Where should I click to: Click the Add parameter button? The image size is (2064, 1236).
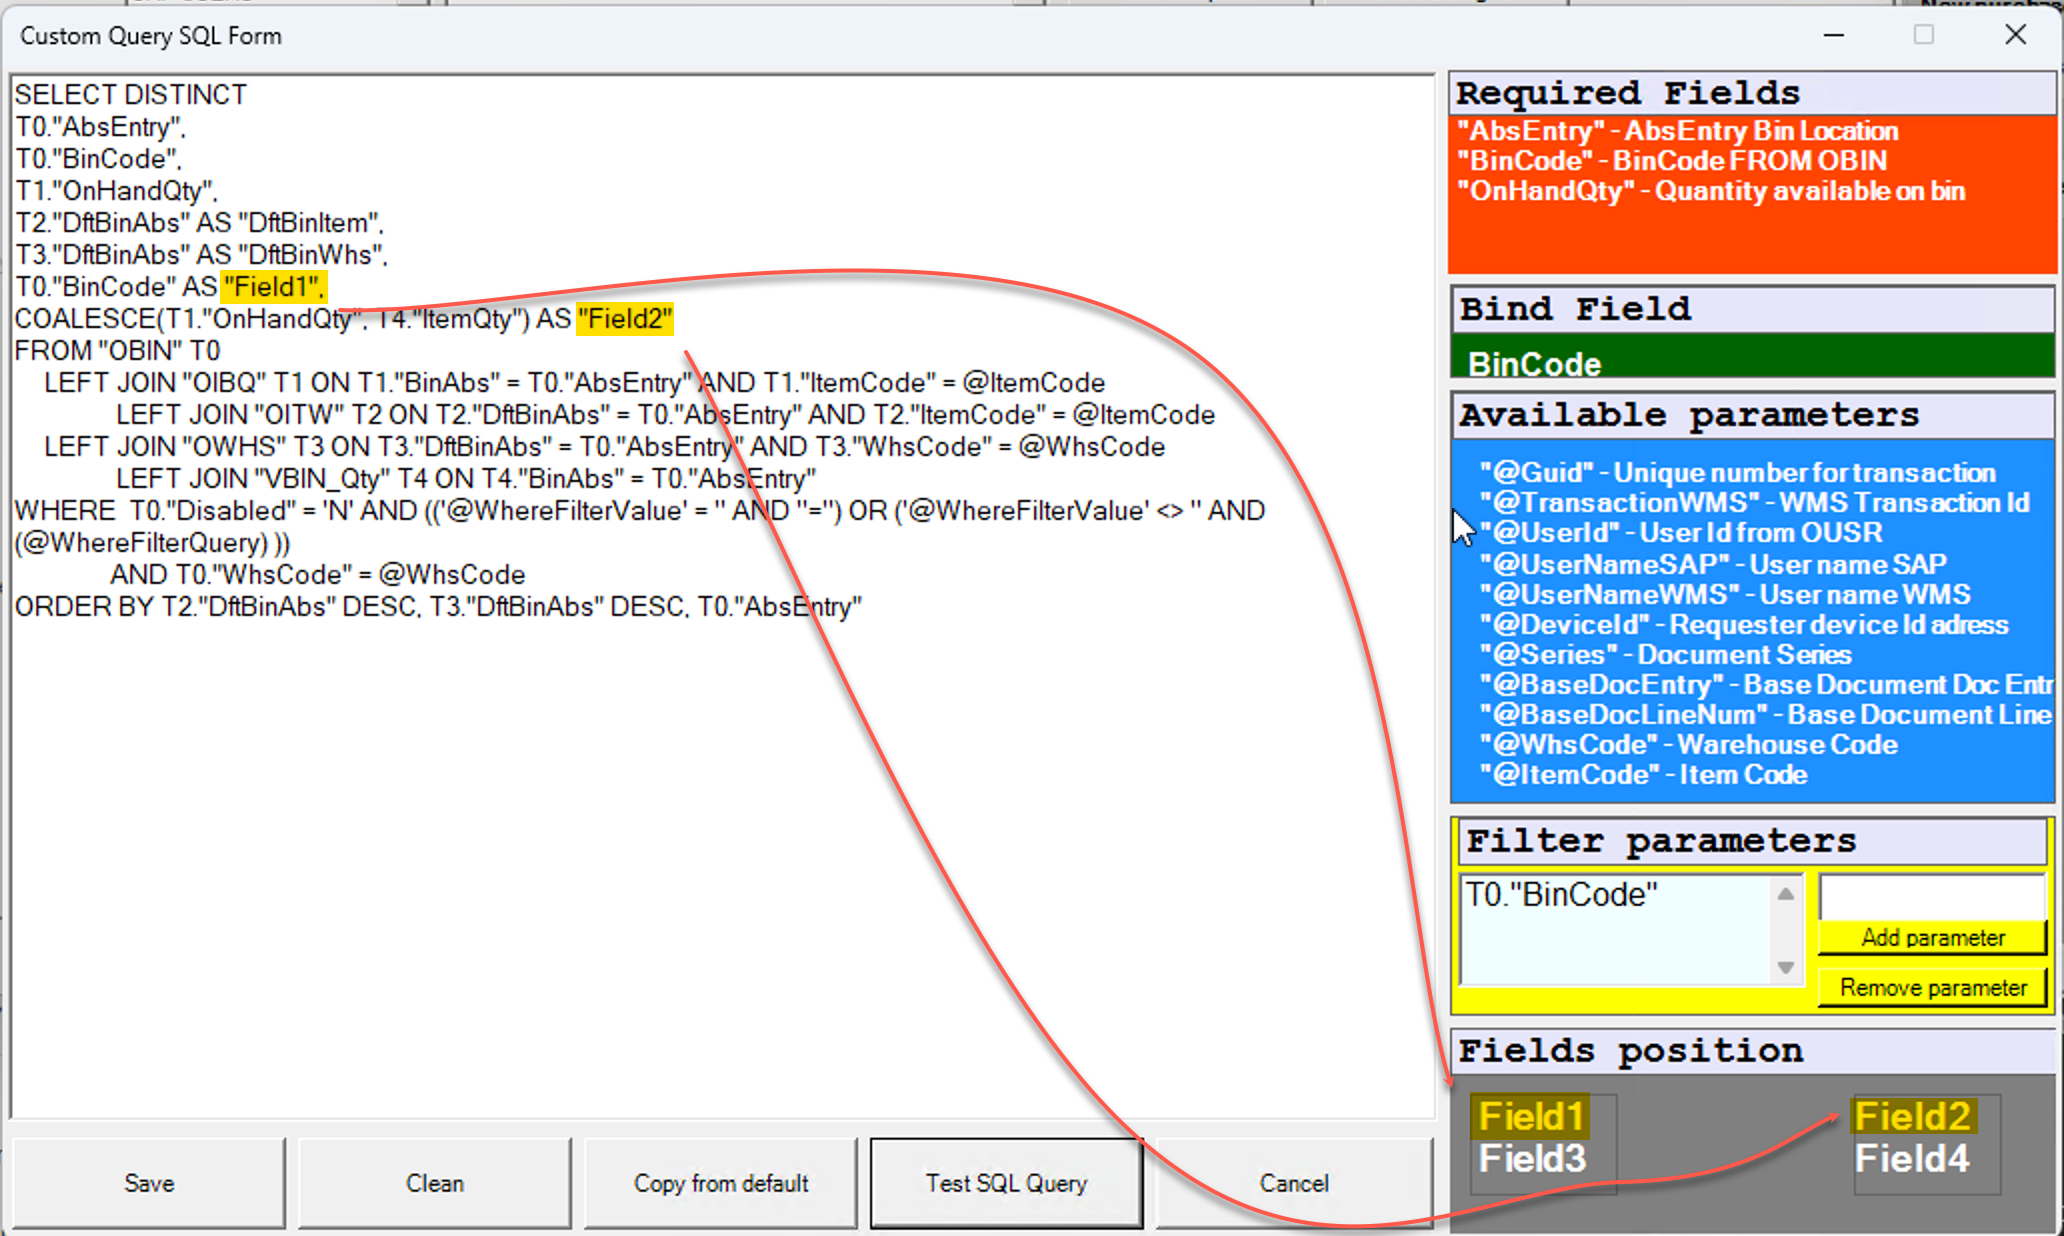pos(1931,938)
